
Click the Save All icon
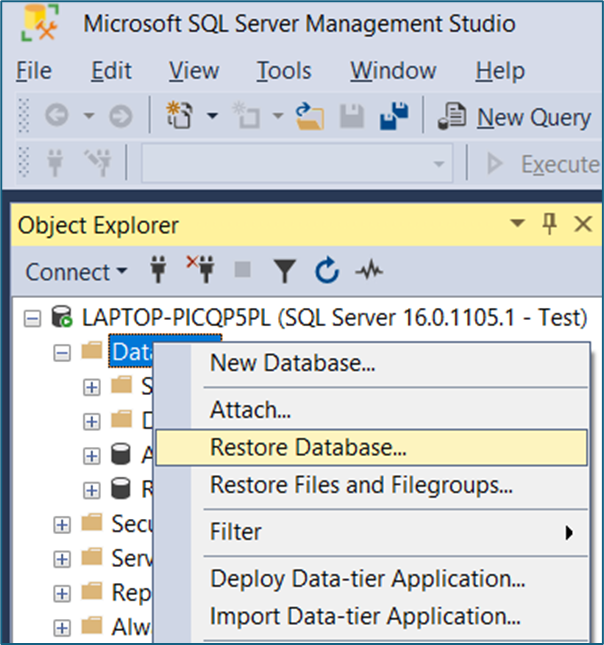click(394, 116)
